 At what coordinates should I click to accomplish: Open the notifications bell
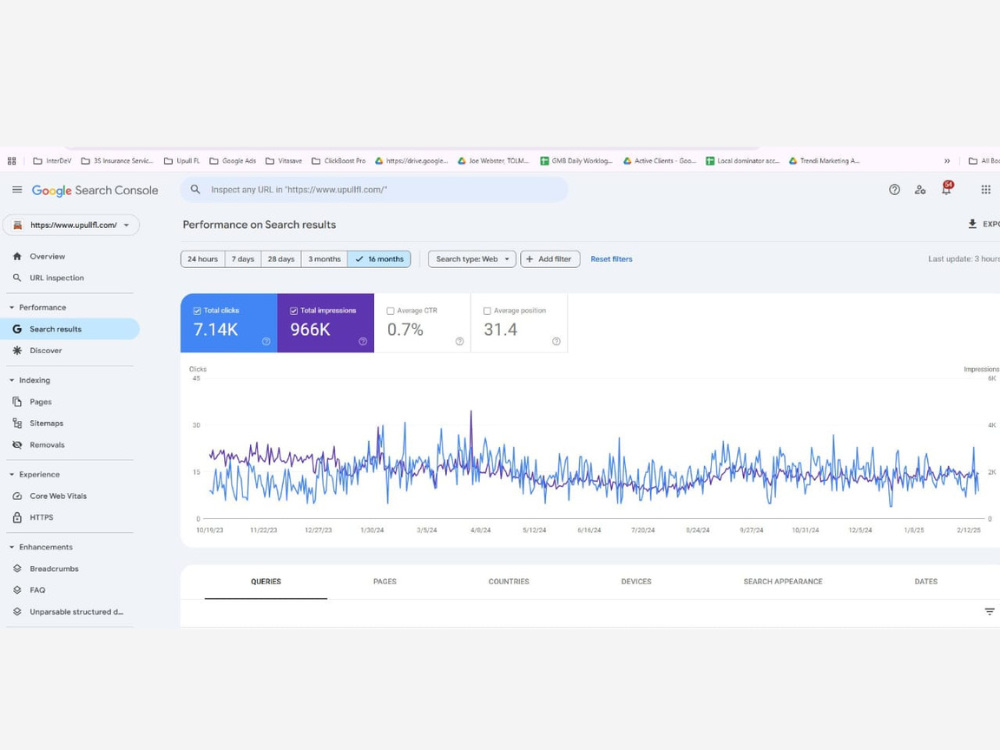point(946,189)
